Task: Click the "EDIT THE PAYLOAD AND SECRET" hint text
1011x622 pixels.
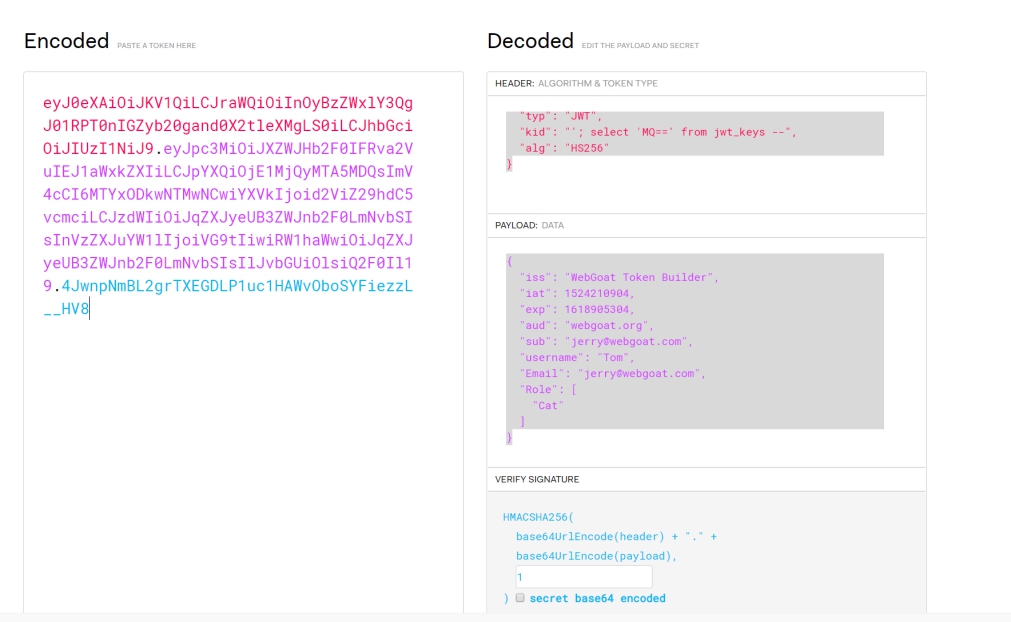Action: click(640, 46)
